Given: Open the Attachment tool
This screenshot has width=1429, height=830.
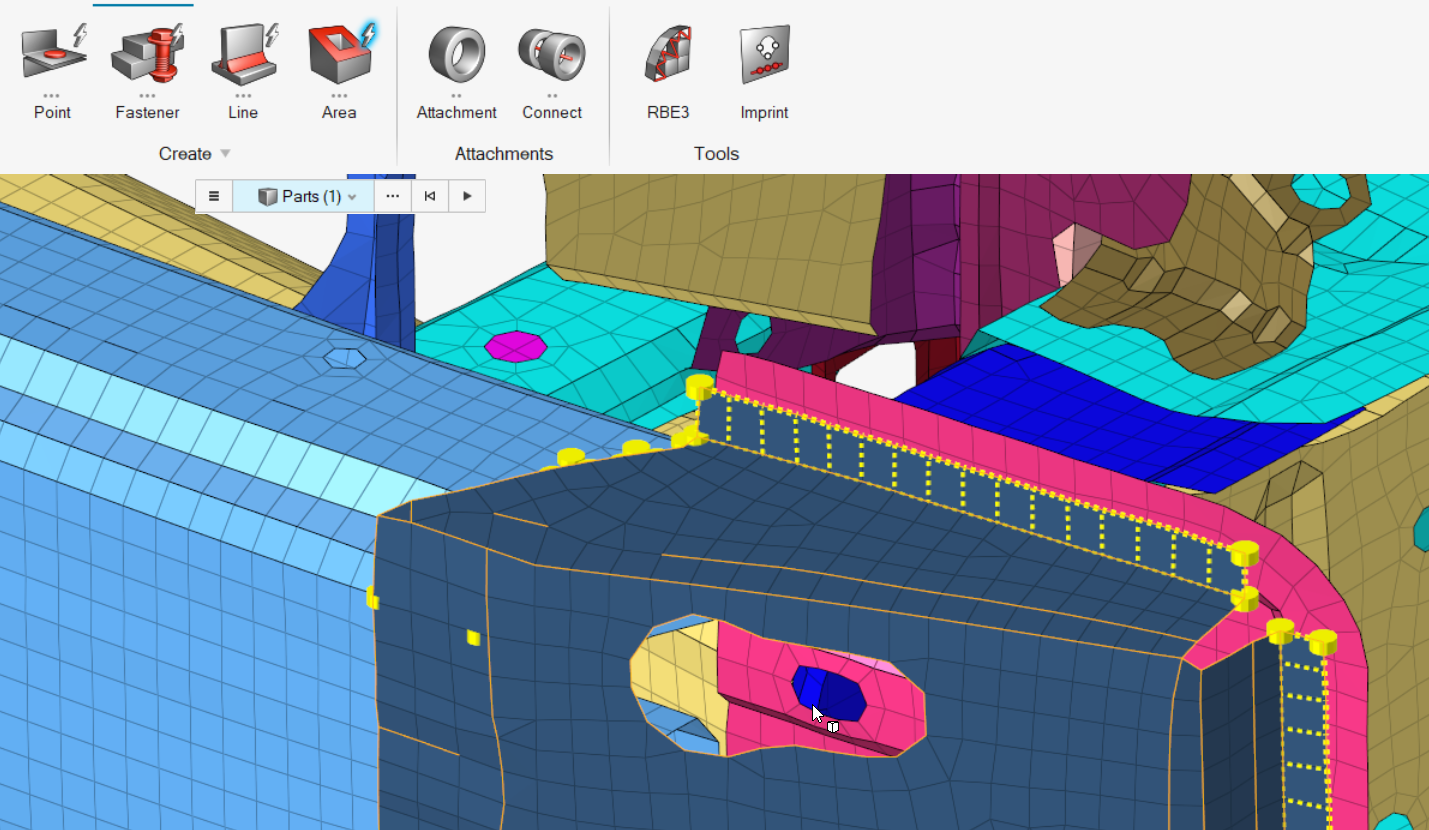Looking at the screenshot, I should 456,56.
